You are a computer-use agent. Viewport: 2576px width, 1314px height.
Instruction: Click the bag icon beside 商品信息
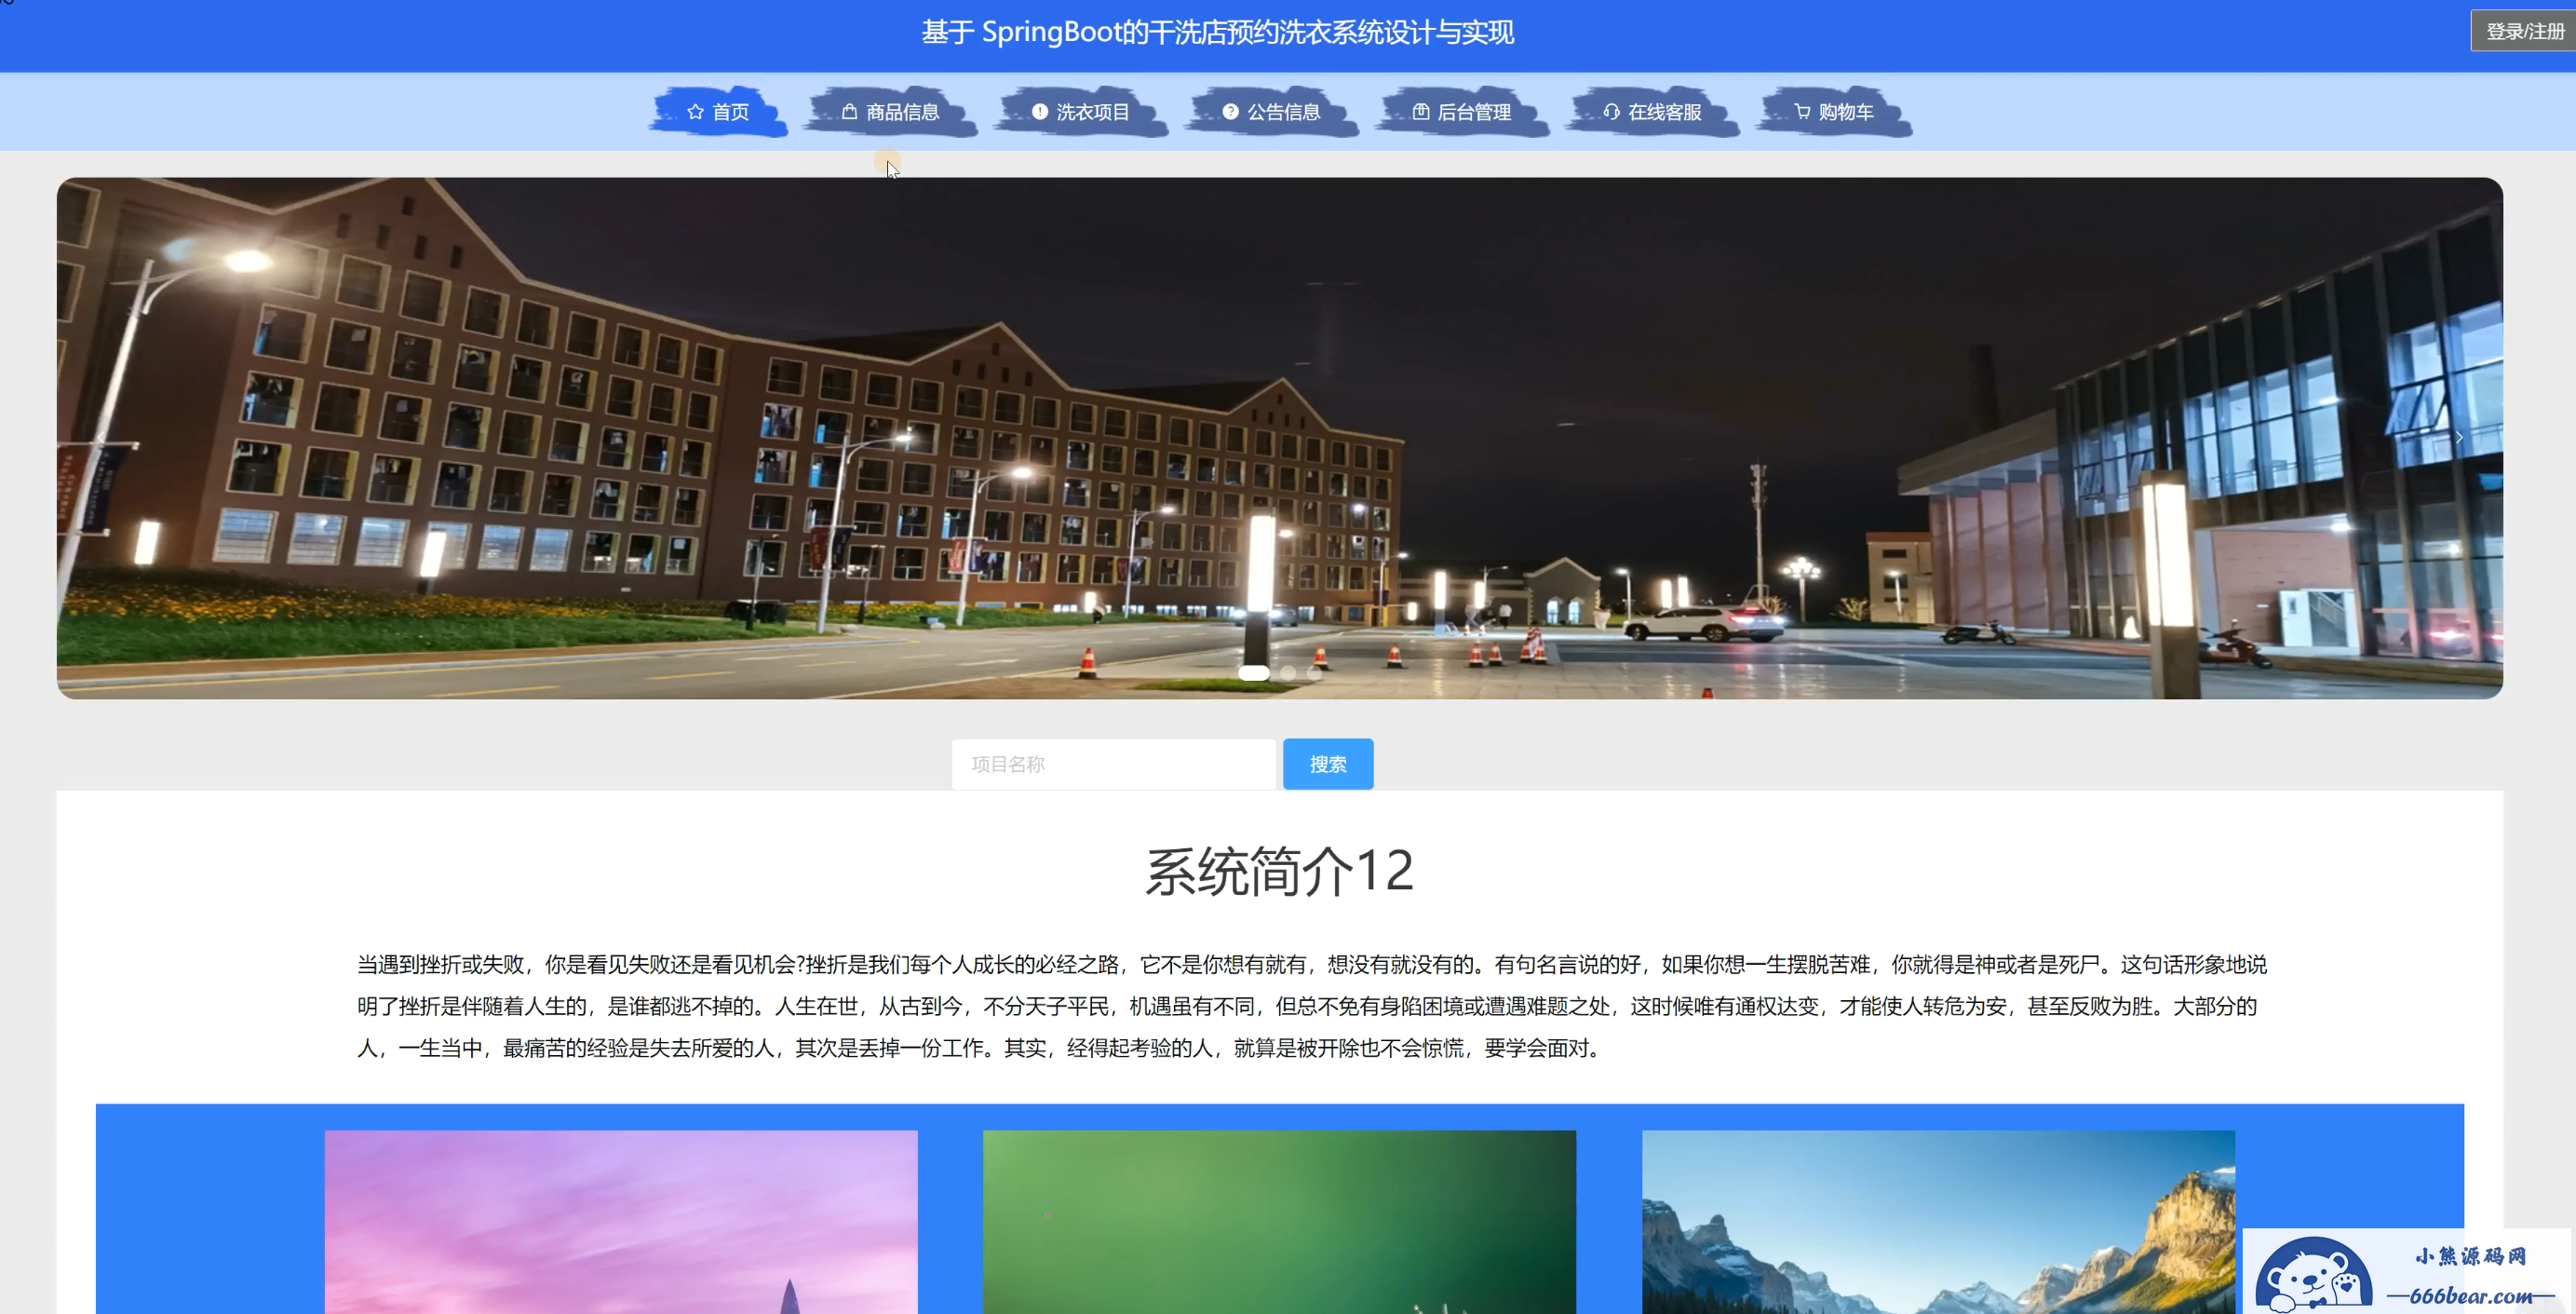coord(849,112)
